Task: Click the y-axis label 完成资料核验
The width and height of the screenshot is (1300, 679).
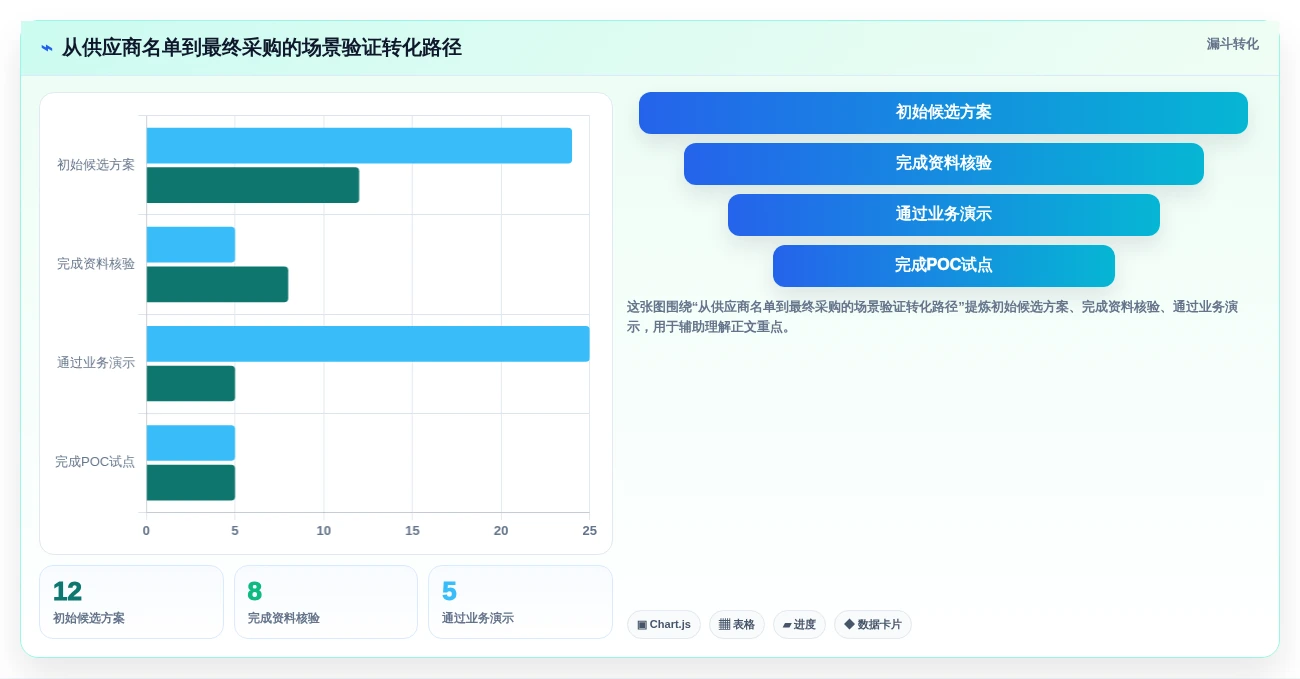Action: [x=96, y=264]
